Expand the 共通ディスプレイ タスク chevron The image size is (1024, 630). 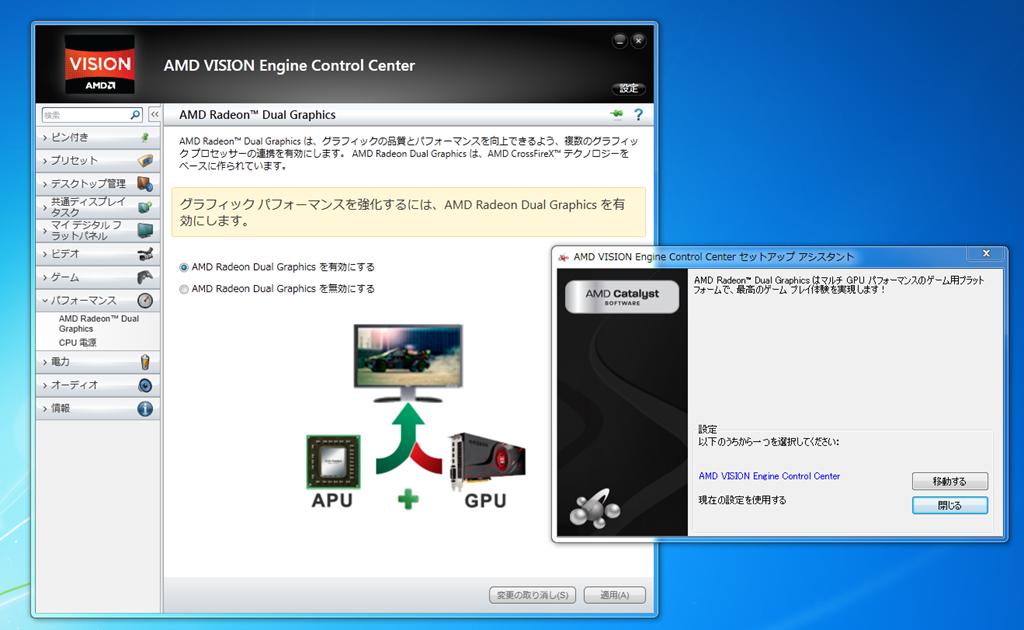click(x=45, y=208)
